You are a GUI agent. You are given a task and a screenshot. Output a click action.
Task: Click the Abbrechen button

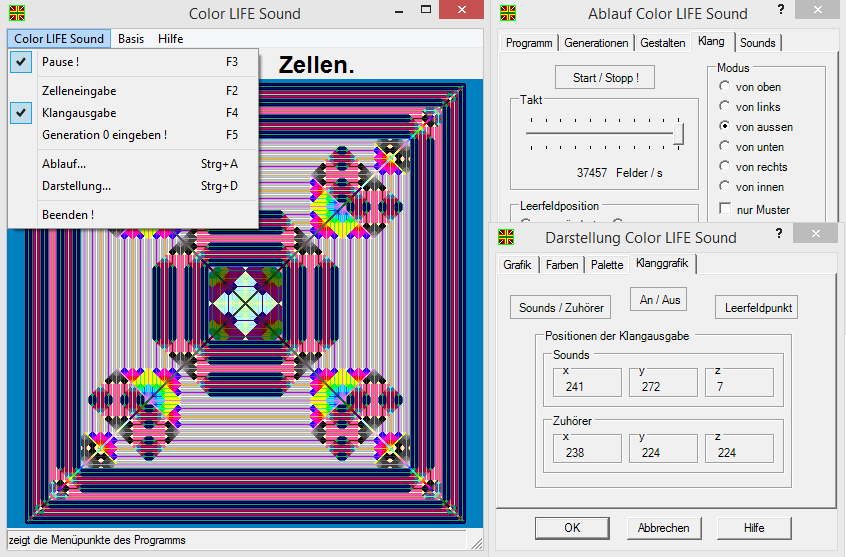coord(664,528)
